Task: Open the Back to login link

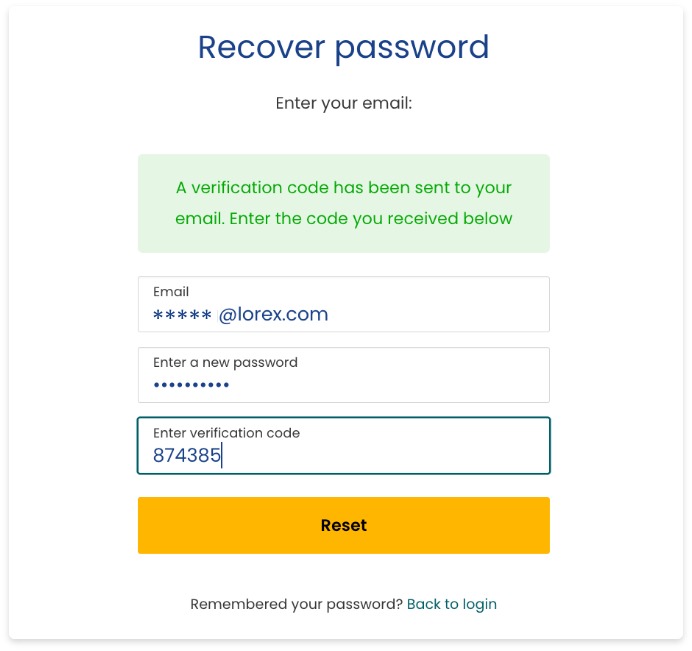Action: (451, 604)
